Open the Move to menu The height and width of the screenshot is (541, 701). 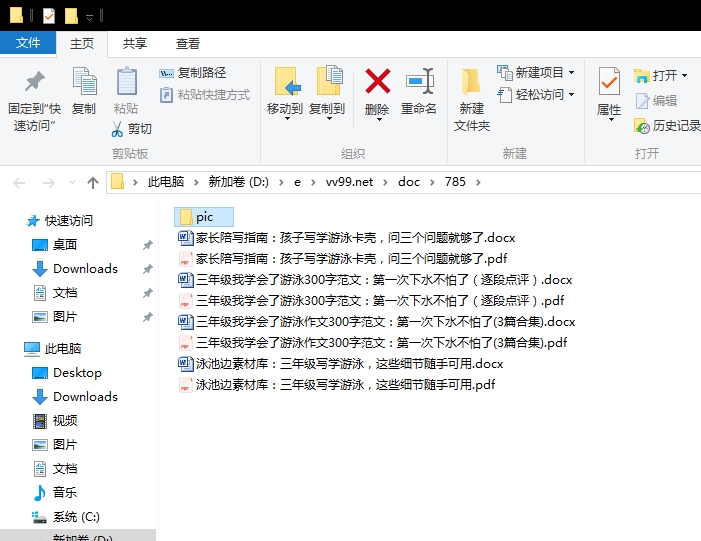coord(285,94)
